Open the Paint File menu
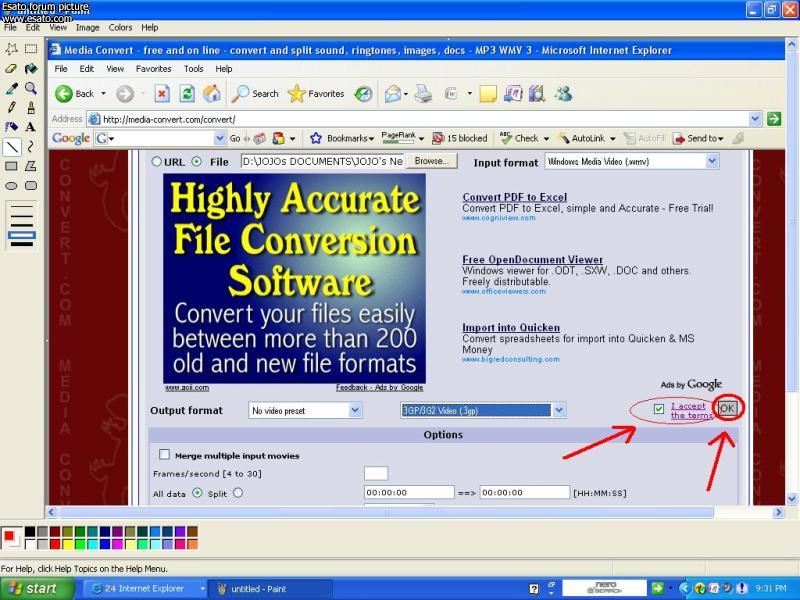Image resolution: width=800 pixels, height=600 pixels. [x=10, y=28]
